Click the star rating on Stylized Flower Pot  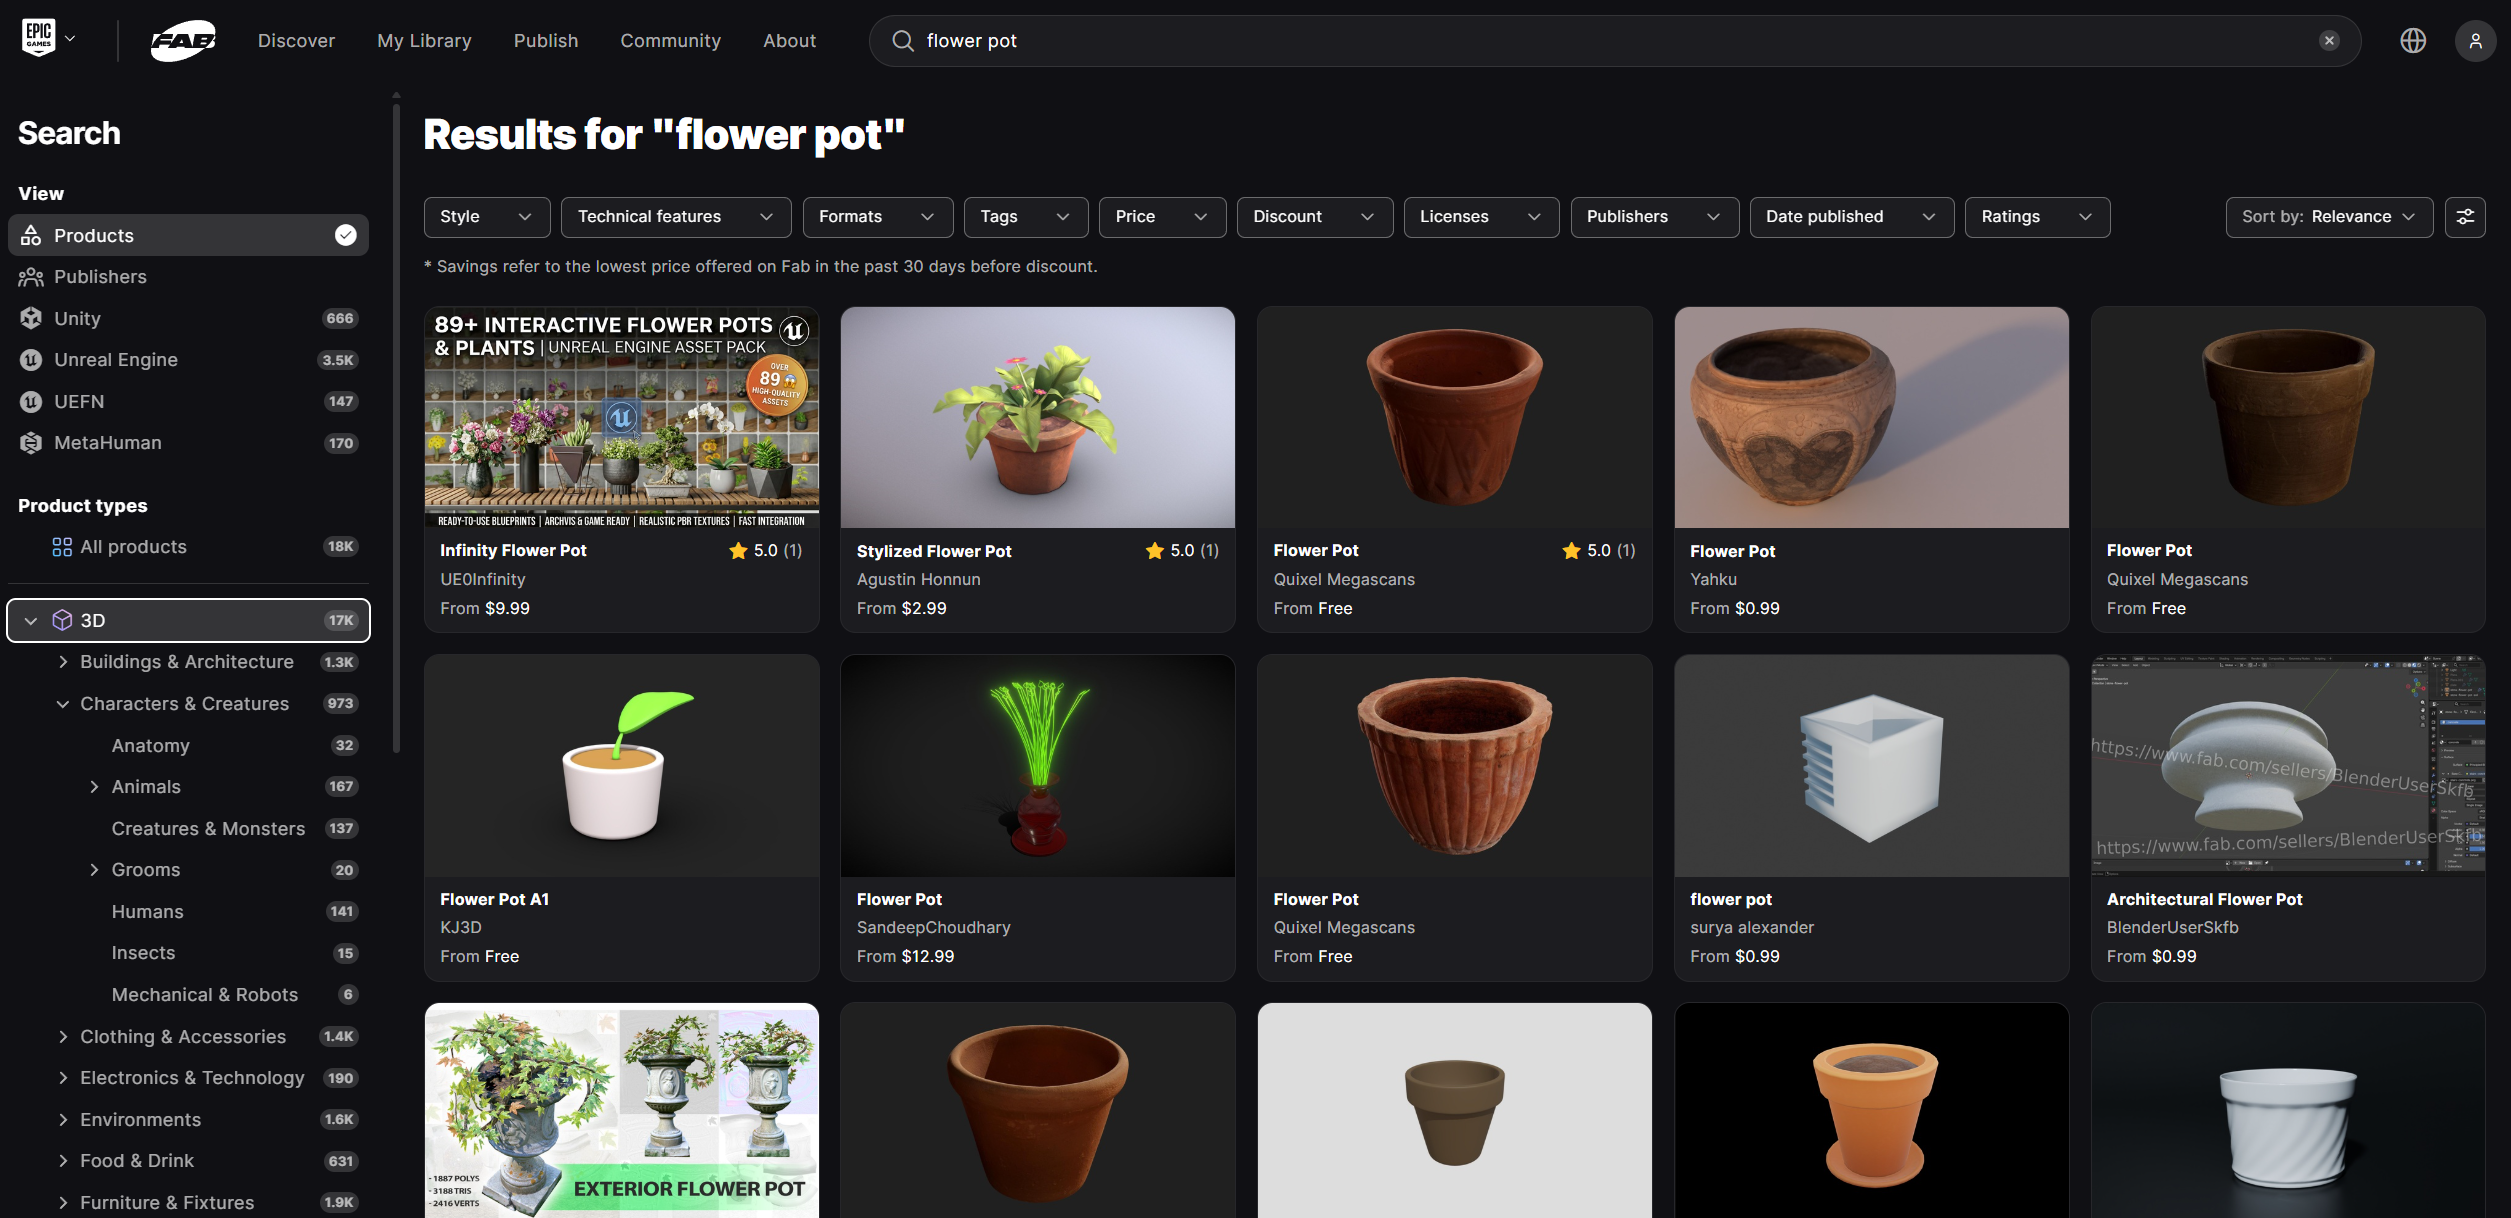pyautogui.click(x=1182, y=550)
